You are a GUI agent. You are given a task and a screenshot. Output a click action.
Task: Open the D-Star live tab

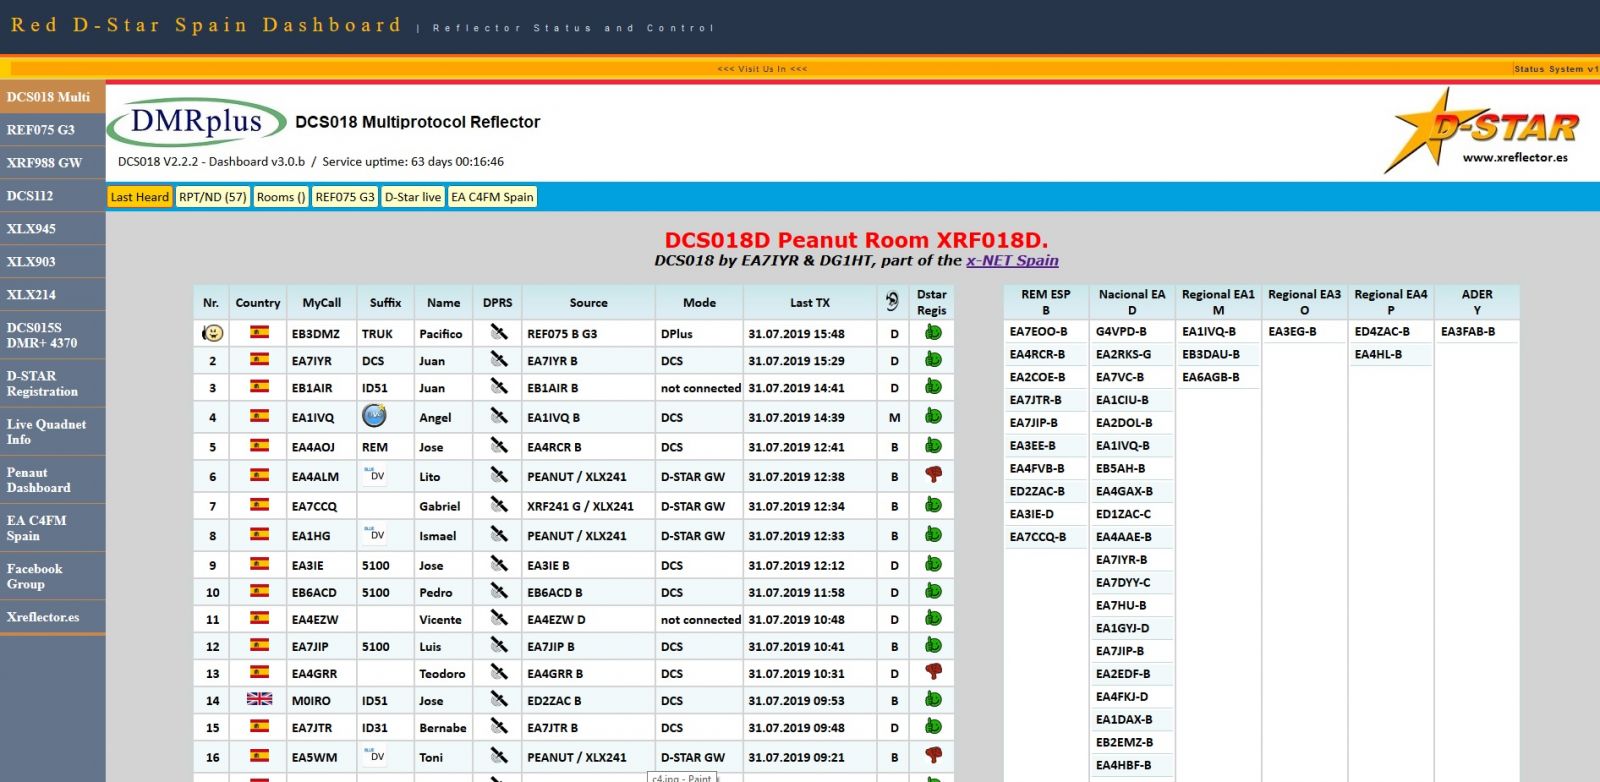tap(413, 197)
